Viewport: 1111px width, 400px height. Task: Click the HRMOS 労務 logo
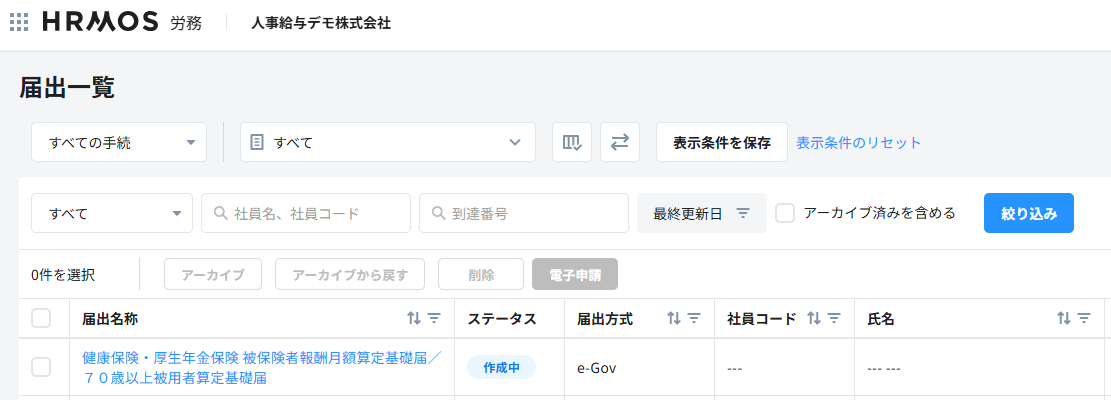coord(121,22)
